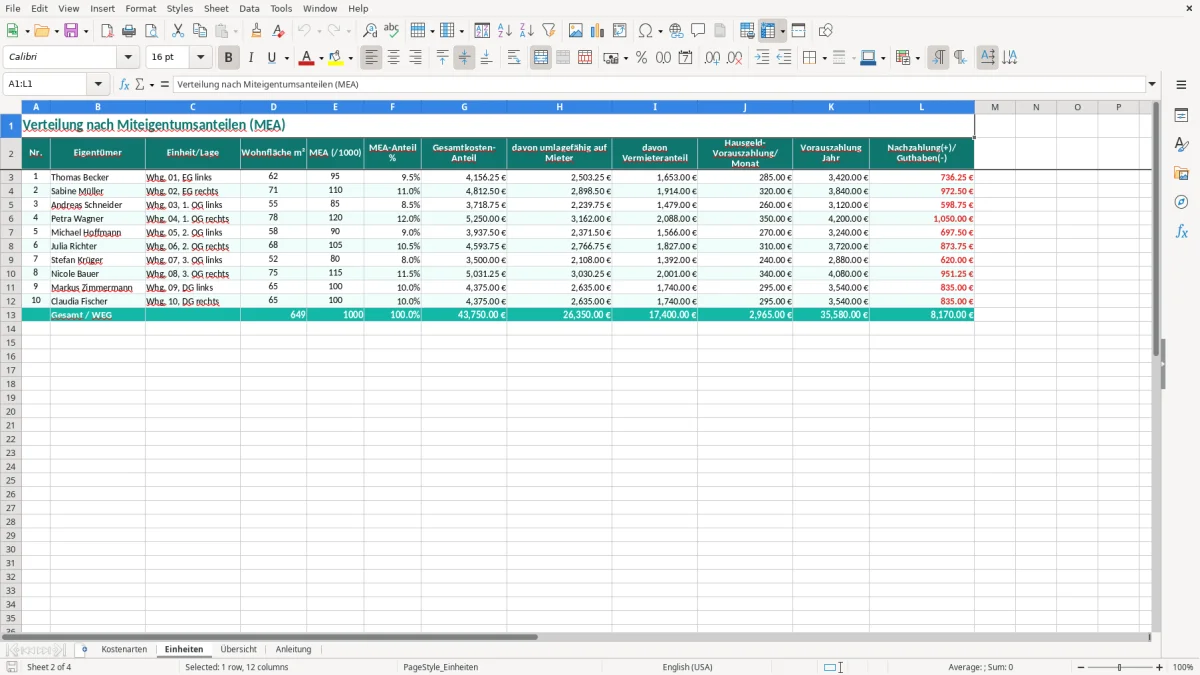Click the Find & Replace icon
Image resolution: width=1200 pixels, height=675 pixels.
[370, 31]
